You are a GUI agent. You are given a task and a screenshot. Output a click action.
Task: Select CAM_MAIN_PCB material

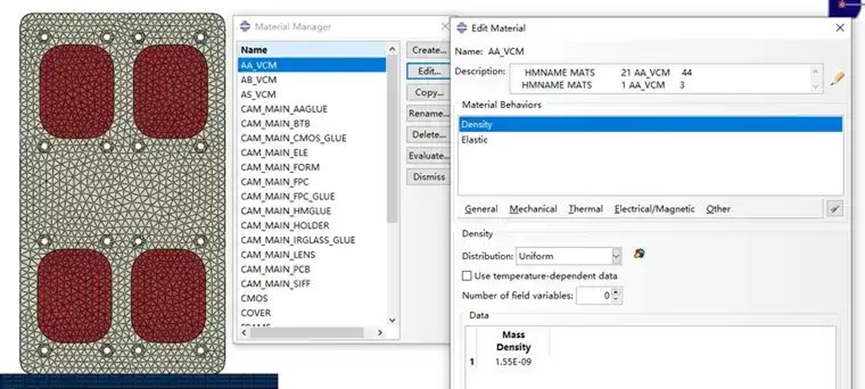point(312,269)
